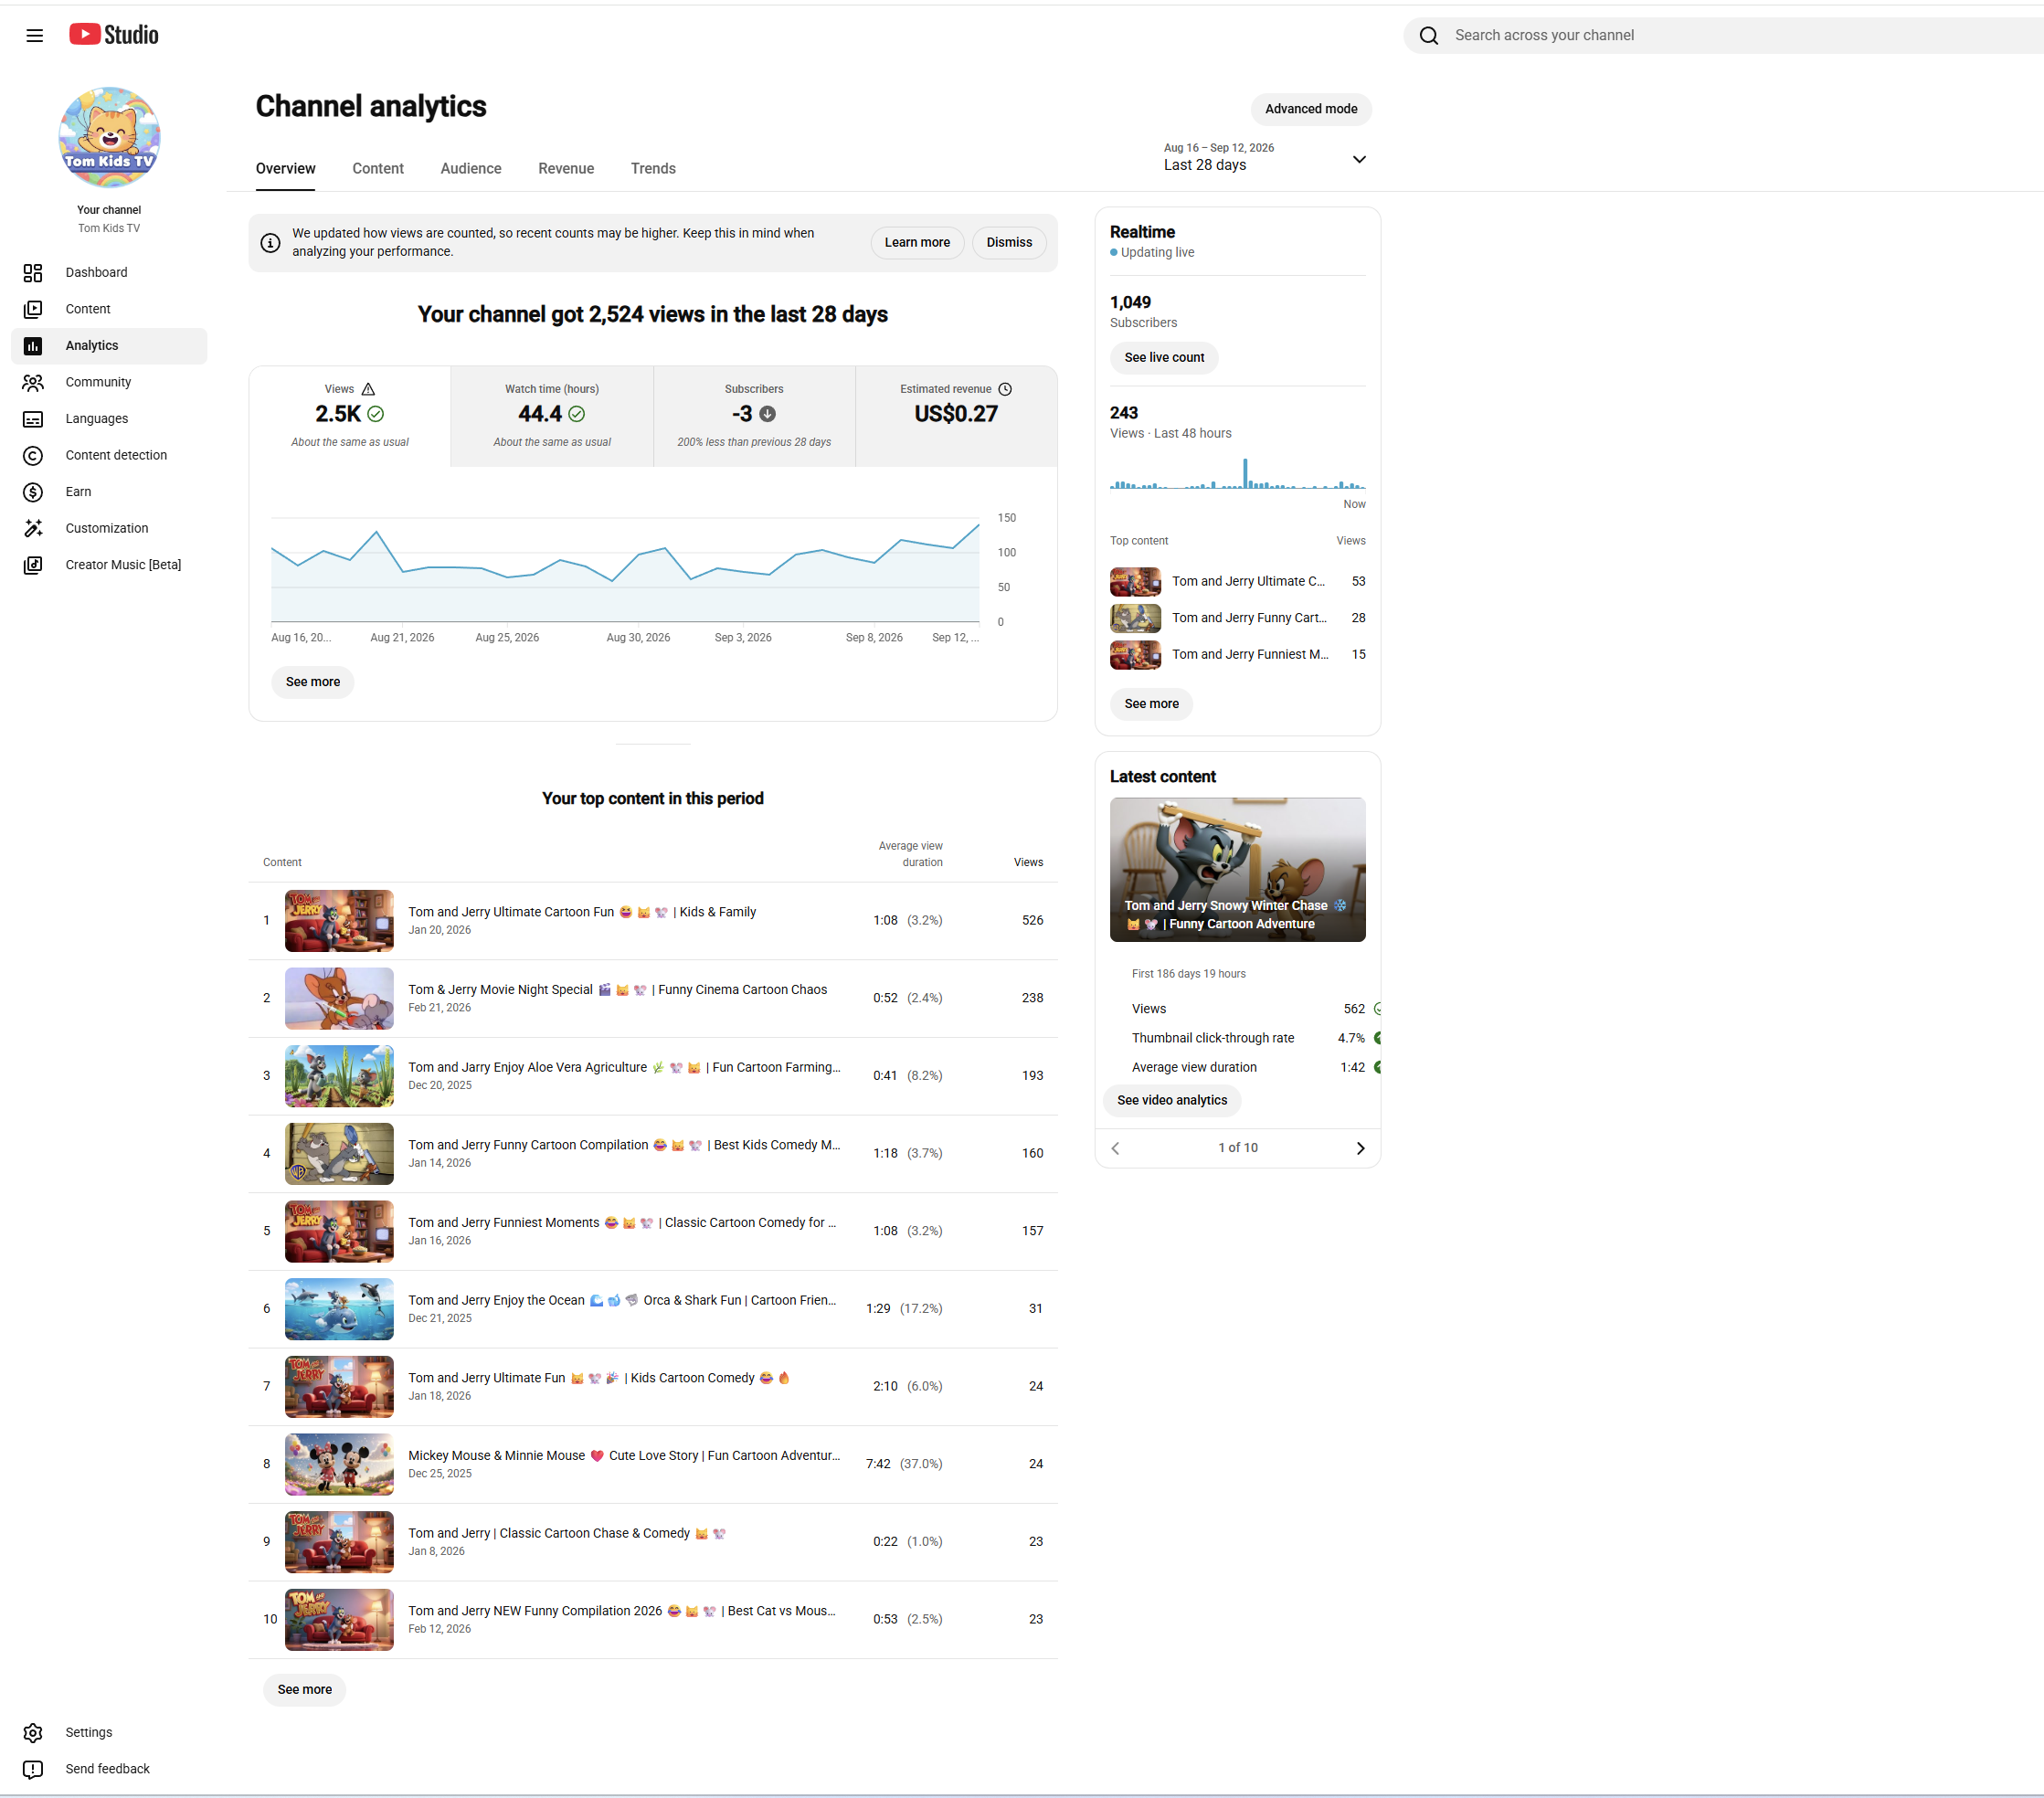The image size is (2044, 1798).
Task: Select the Watch time (hours) metric card
Action: pos(552,416)
